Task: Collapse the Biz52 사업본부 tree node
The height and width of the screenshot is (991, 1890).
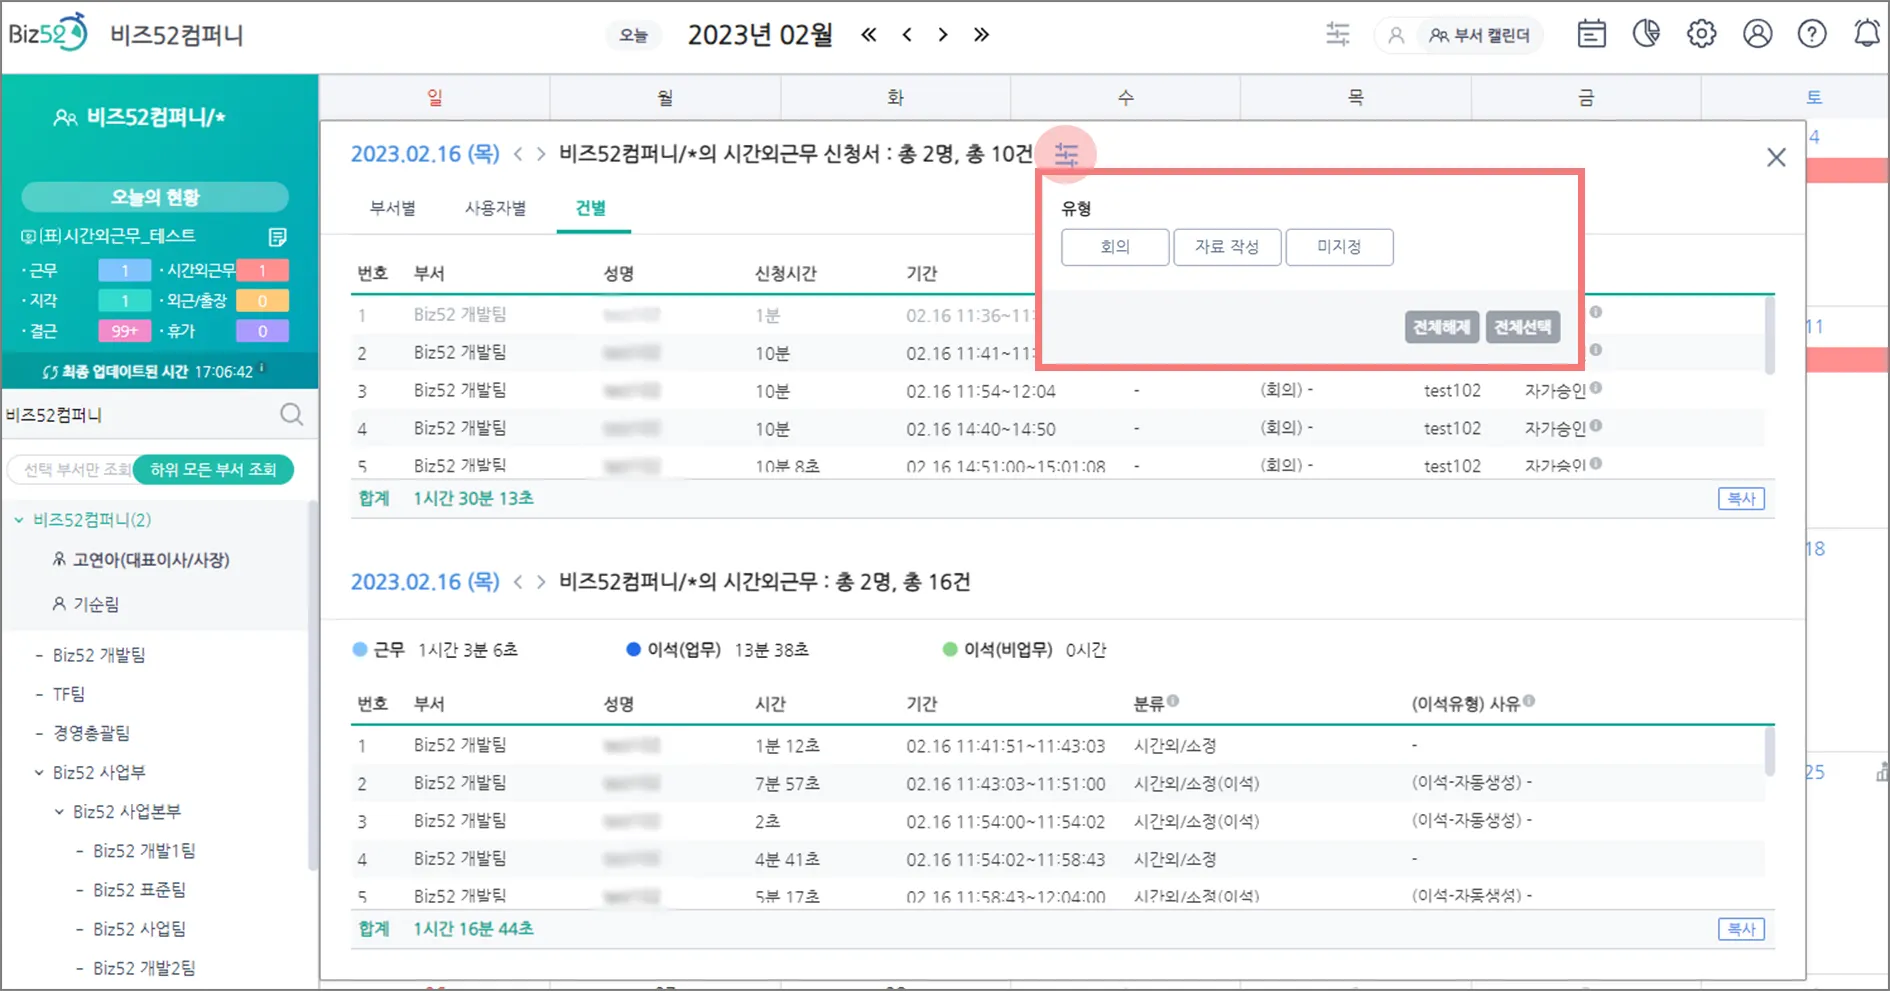Action: coord(59,812)
